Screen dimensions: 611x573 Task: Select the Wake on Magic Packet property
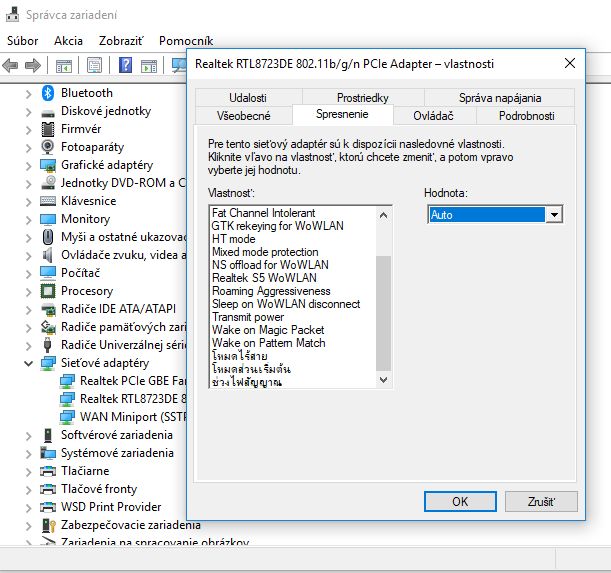(x=268, y=330)
